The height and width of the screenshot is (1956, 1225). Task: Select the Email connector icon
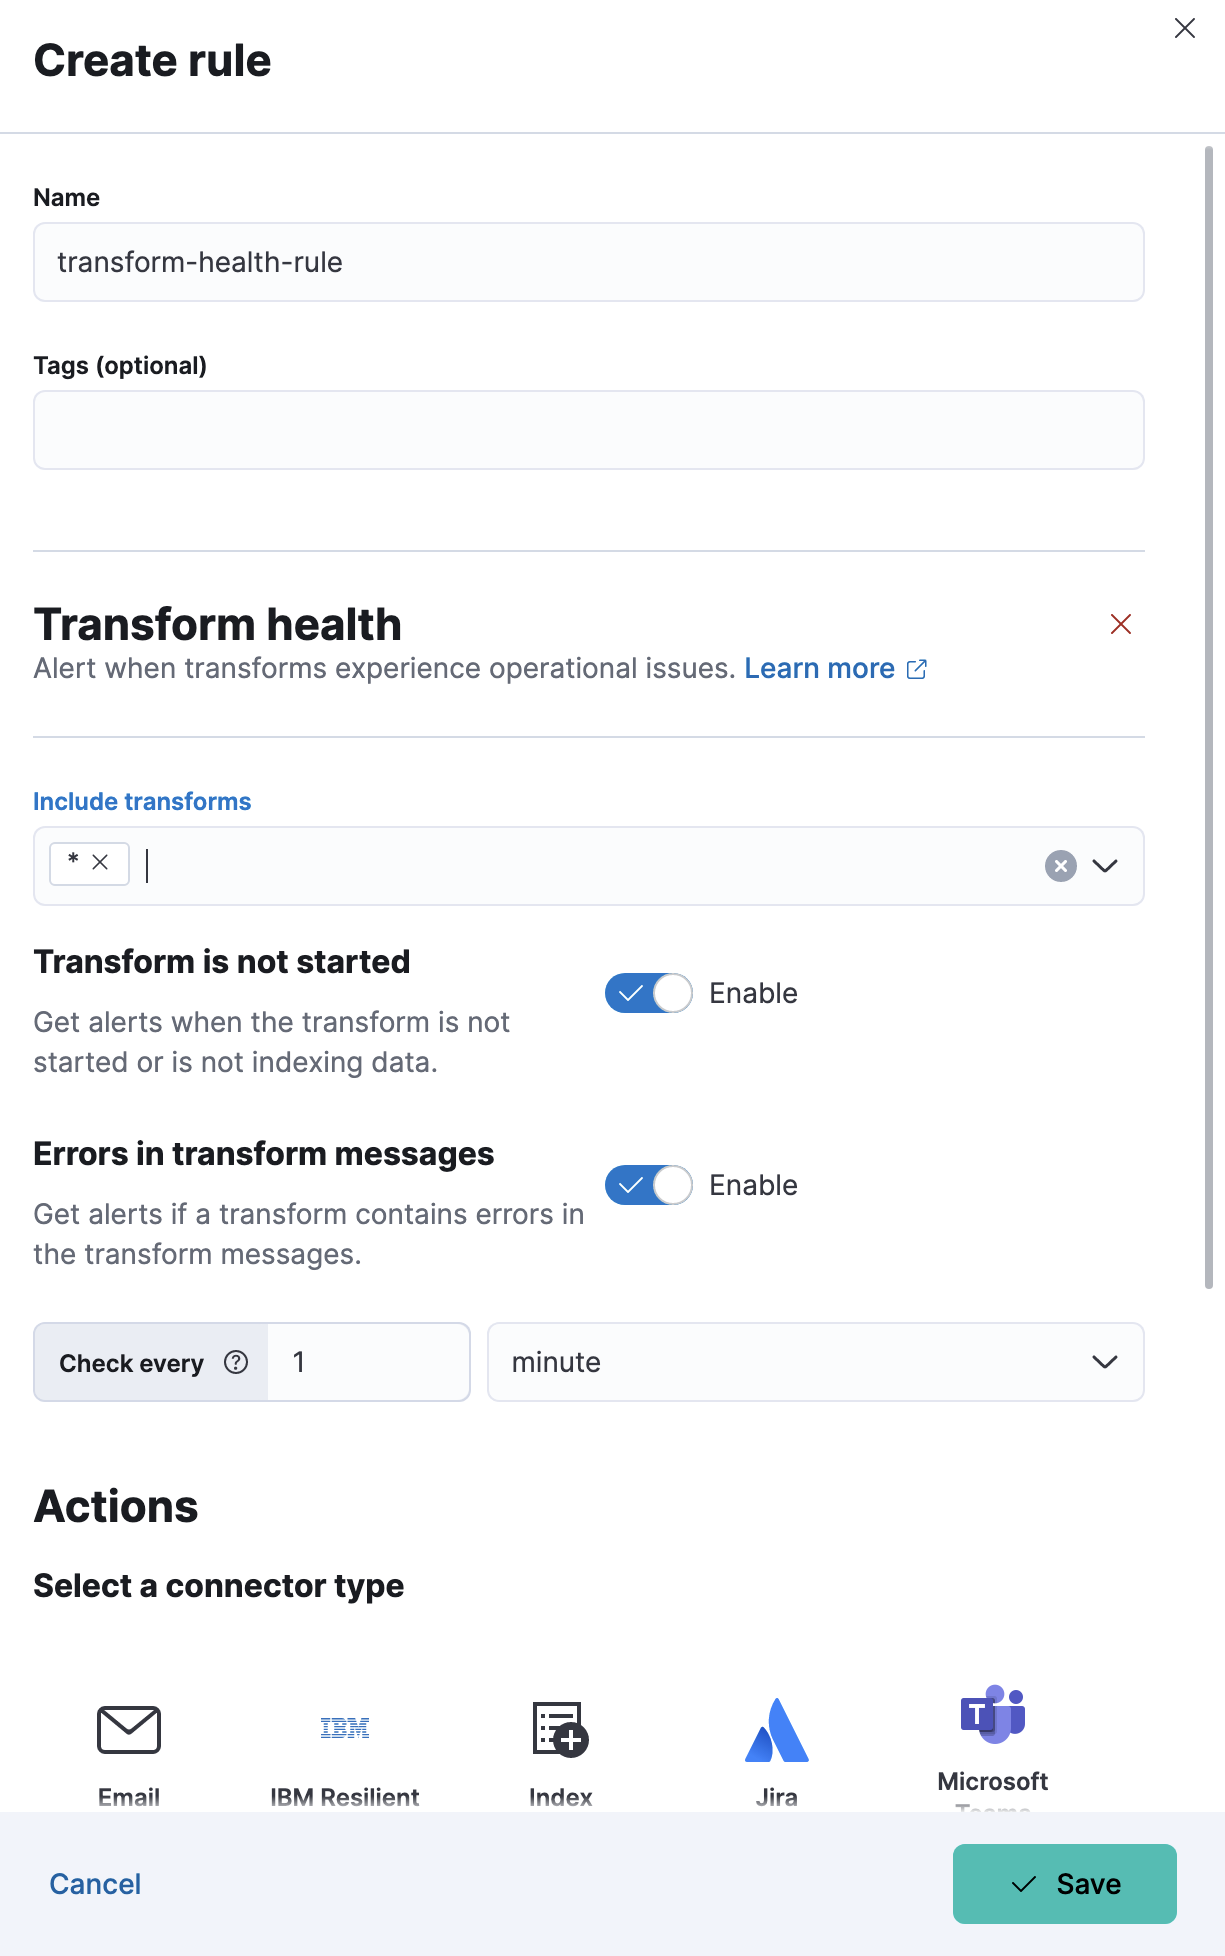tap(129, 1730)
